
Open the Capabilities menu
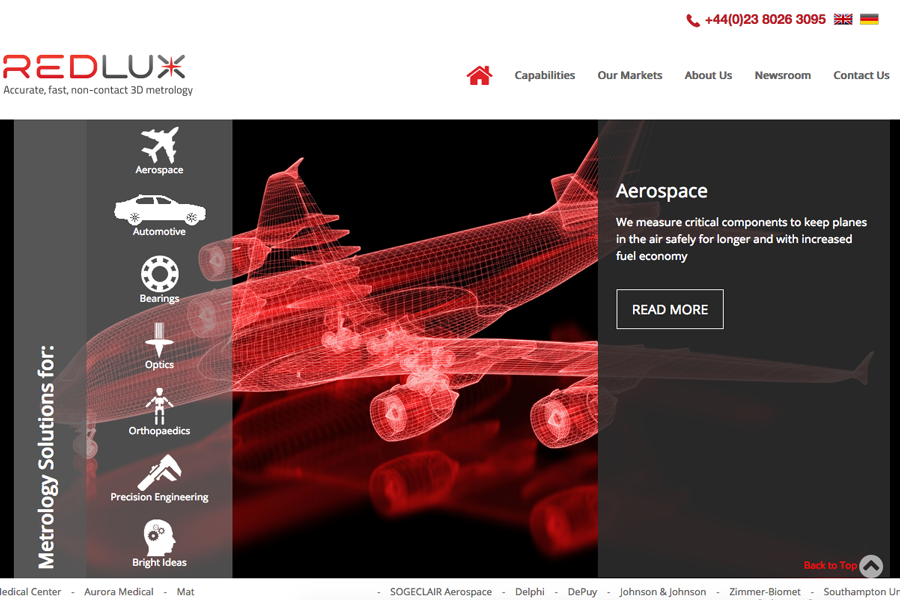pos(545,75)
